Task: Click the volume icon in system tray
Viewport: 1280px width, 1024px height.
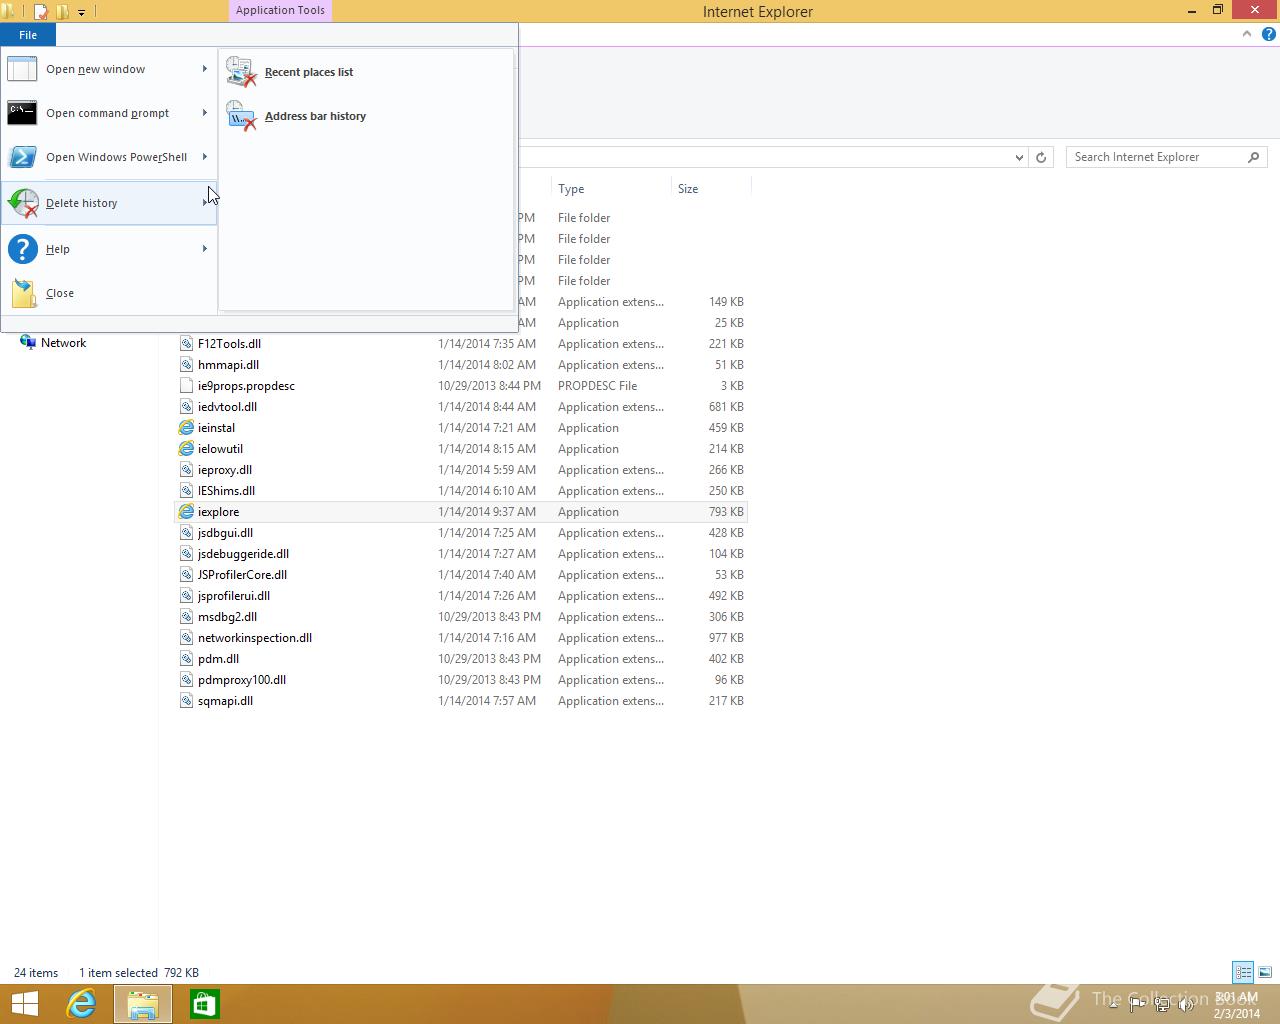Action: coord(1187,1004)
